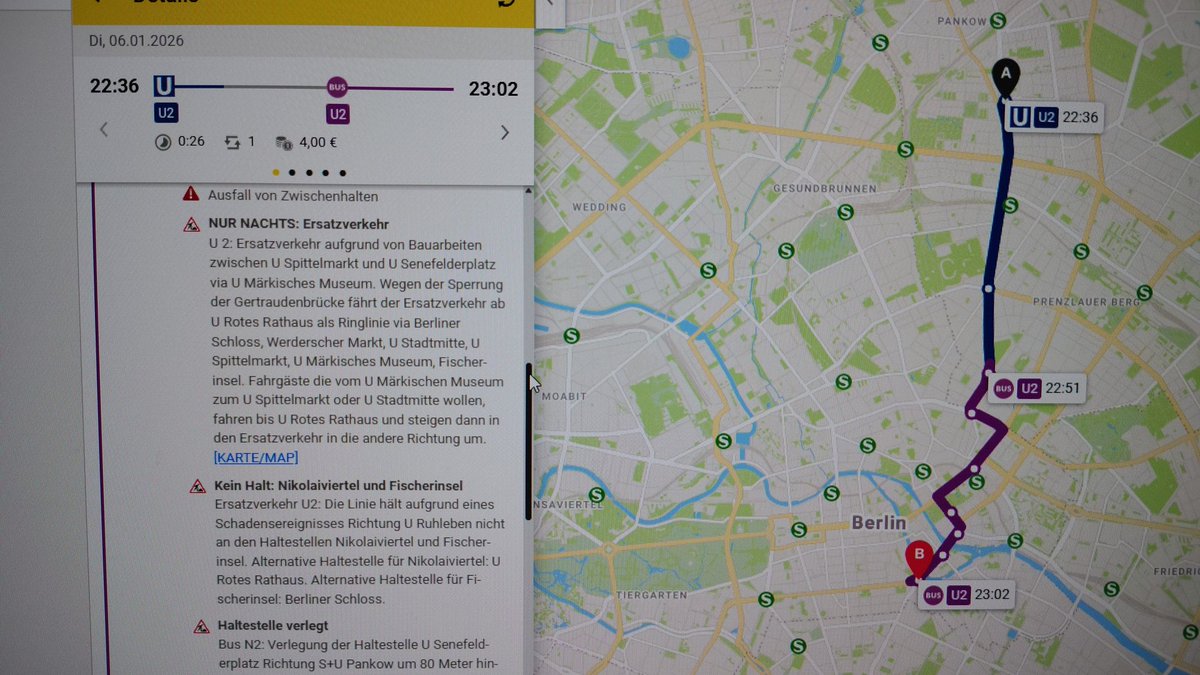Image resolution: width=1200 pixels, height=675 pixels.
Task: Select the fourth pagination dot
Action: [x=326, y=172]
